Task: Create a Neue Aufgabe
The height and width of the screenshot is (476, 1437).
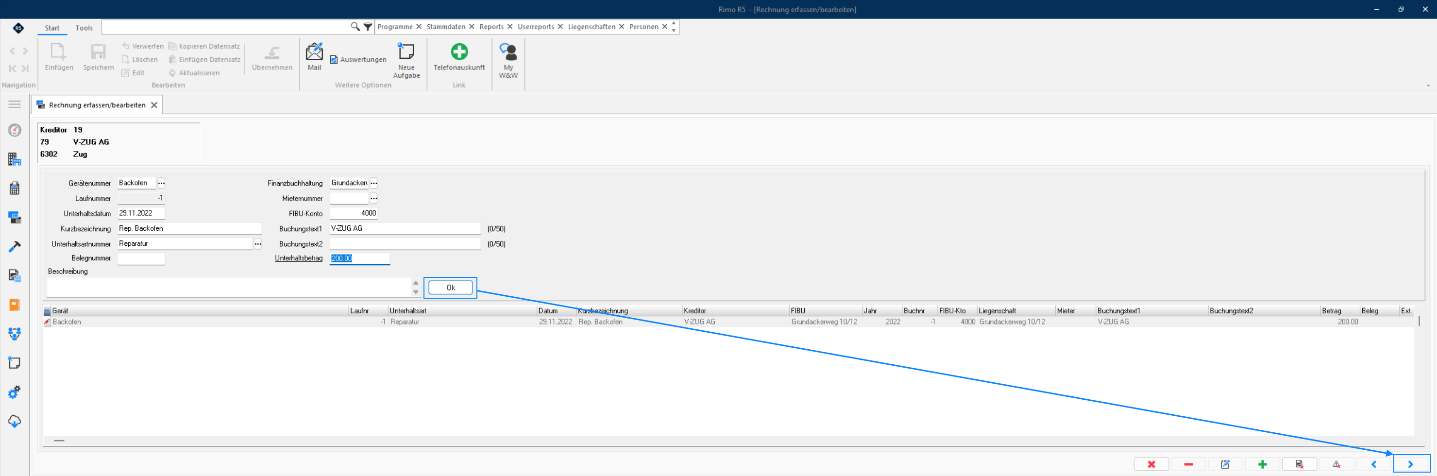Action: [407, 61]
